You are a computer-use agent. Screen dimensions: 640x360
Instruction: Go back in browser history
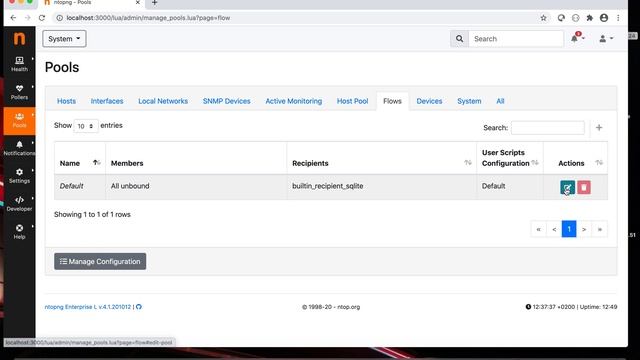[x=13, y=18]
